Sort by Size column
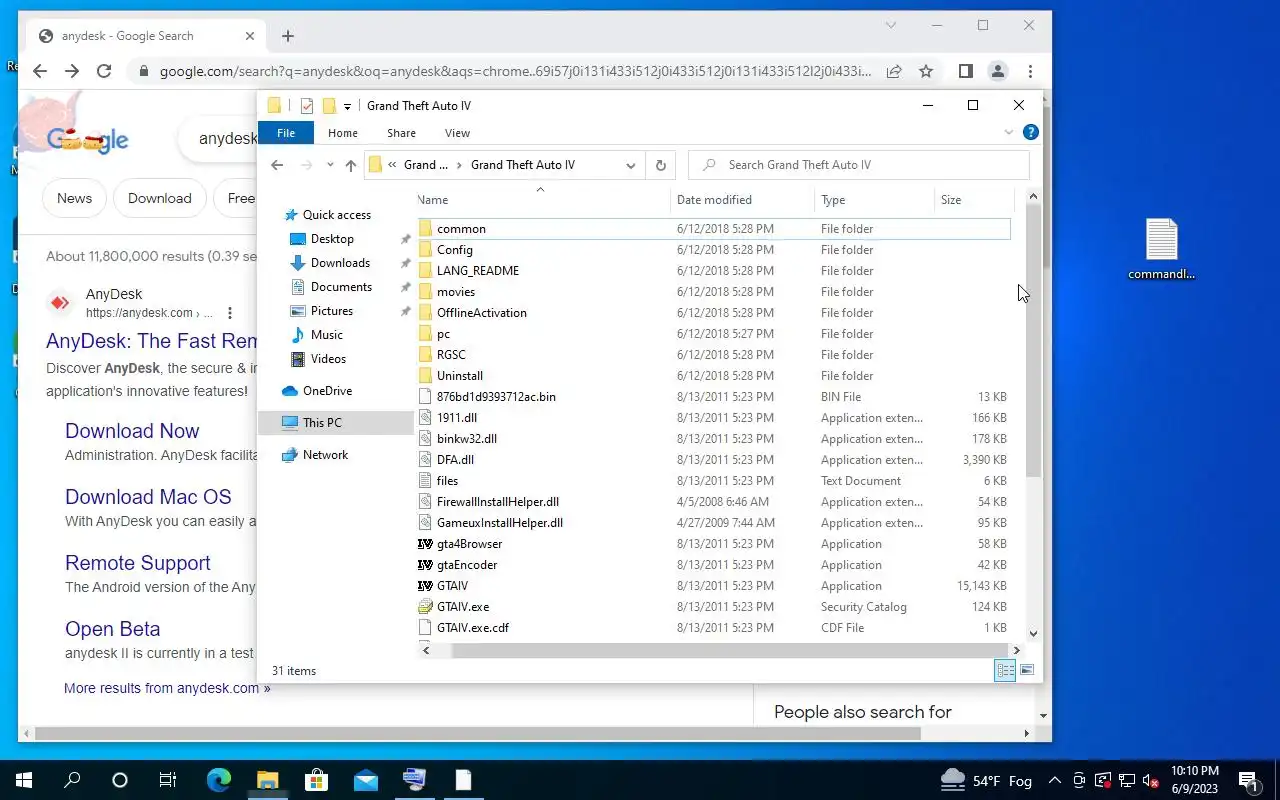Viewport: 1280px width, 800px height. click(x=974, y=200)
